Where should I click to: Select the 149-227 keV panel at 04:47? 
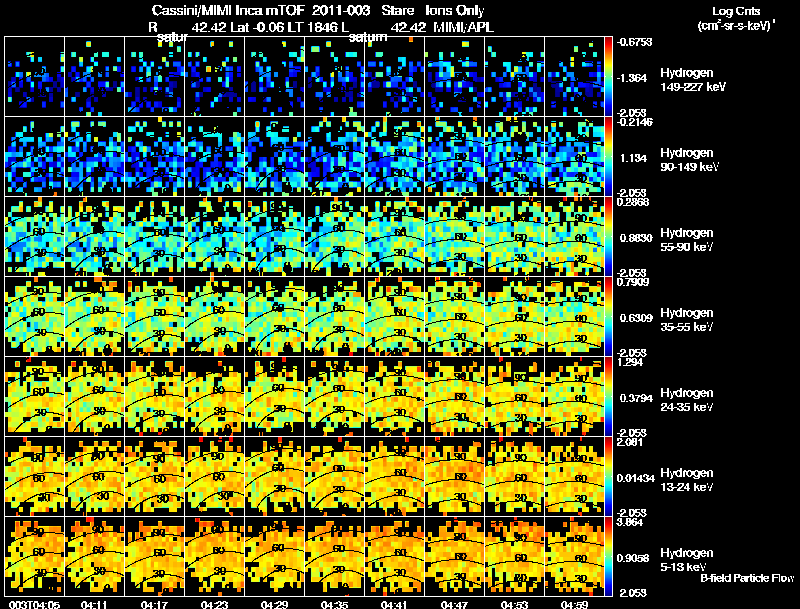pyautogui.click(x=454, y=77)
